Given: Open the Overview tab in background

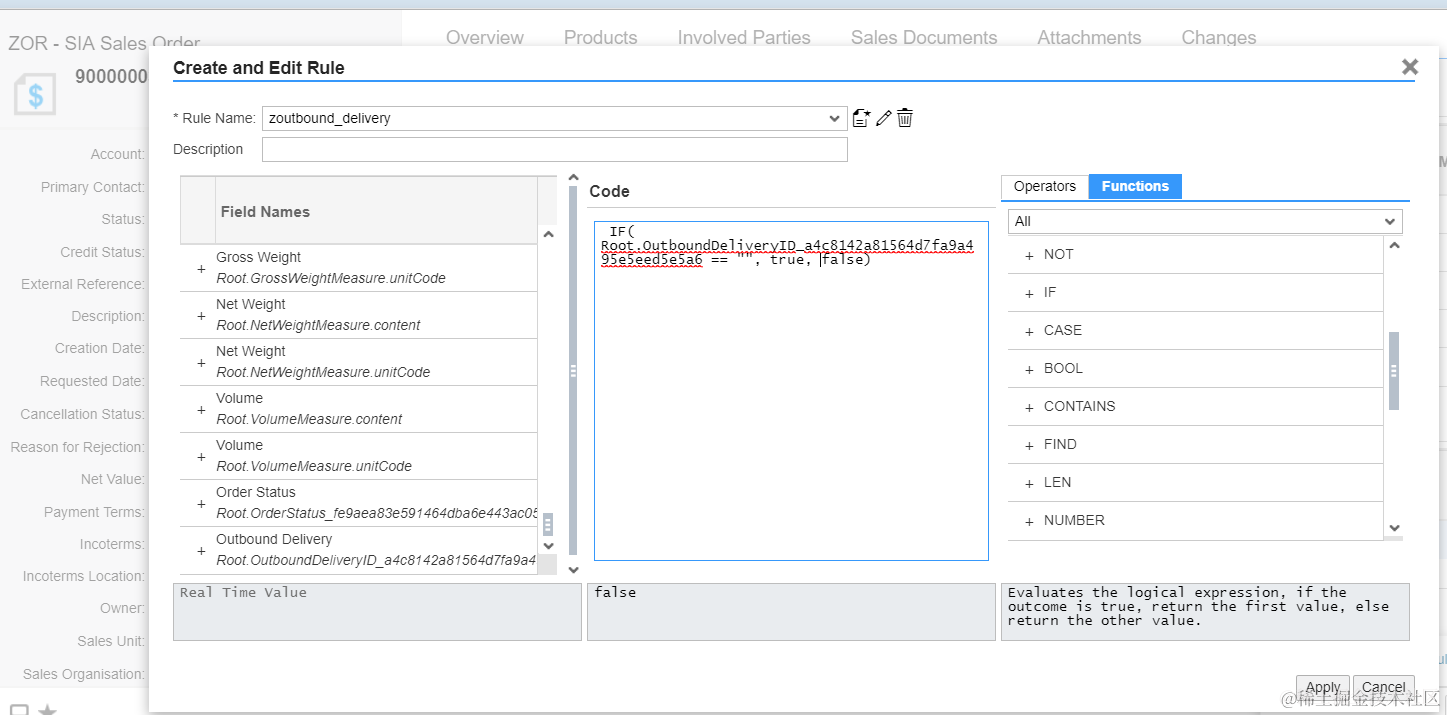Looking at the screenshot, I should point(485,38).
